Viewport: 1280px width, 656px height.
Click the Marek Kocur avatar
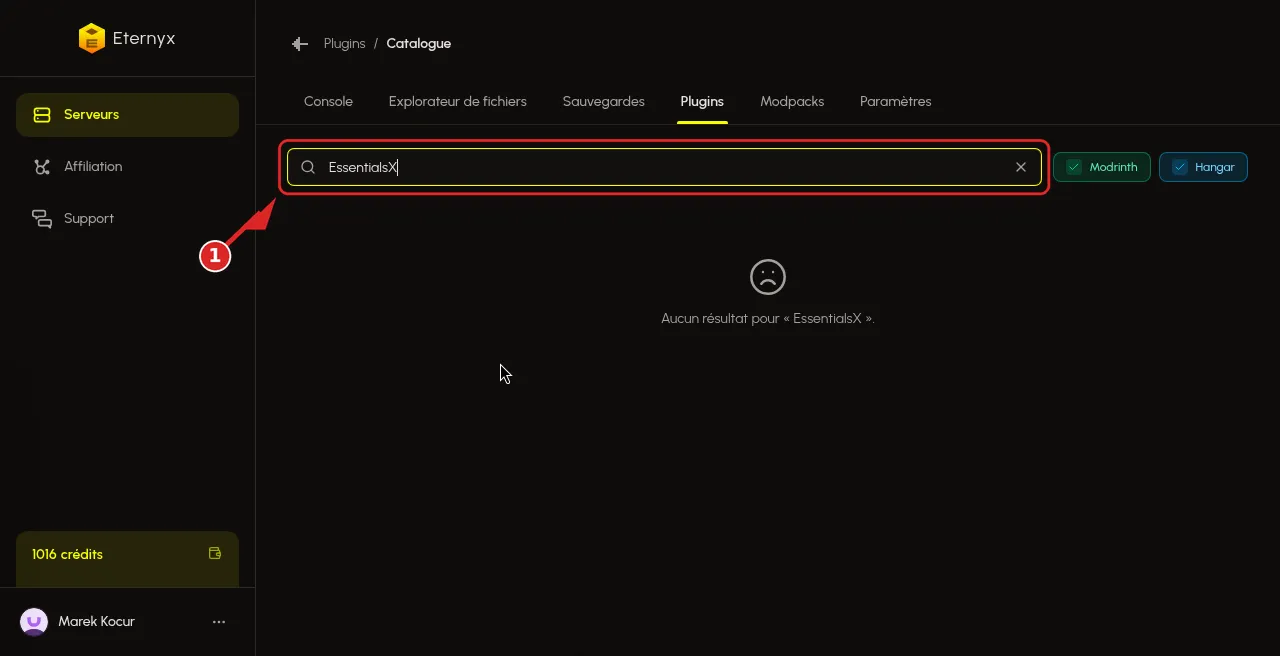(x=34, y=622)
